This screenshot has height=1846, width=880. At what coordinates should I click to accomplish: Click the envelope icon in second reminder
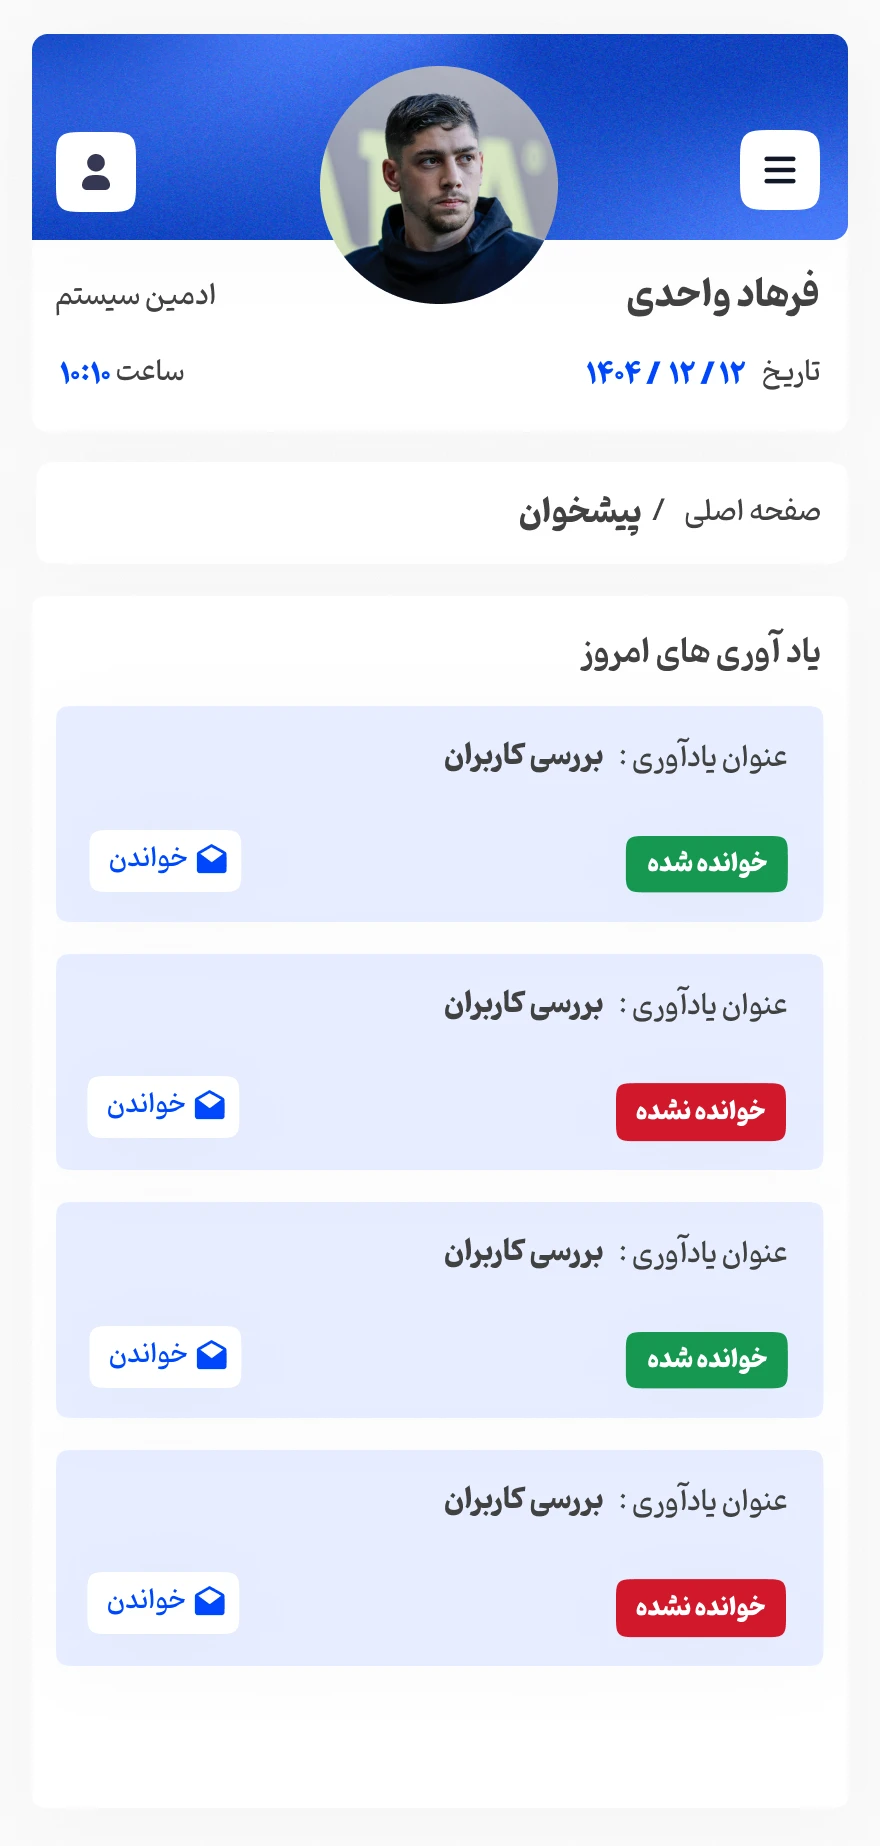tap(210, 1105)
